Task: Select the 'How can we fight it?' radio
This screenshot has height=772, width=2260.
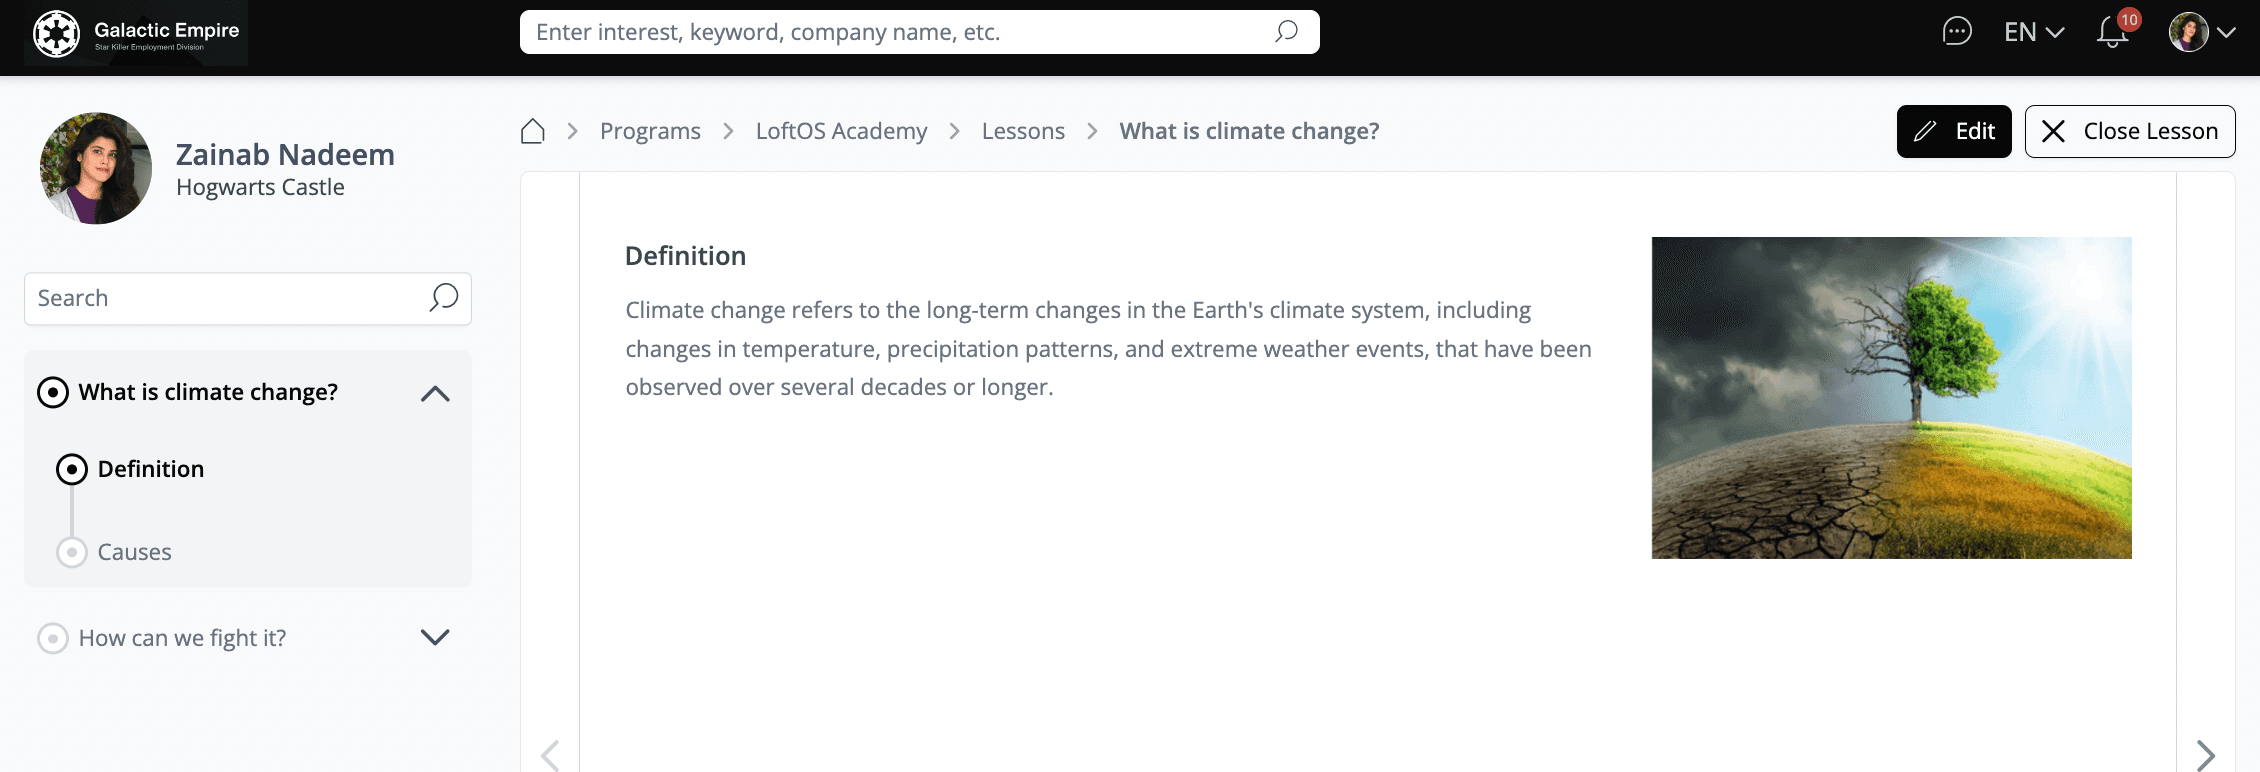Action: 53,638
